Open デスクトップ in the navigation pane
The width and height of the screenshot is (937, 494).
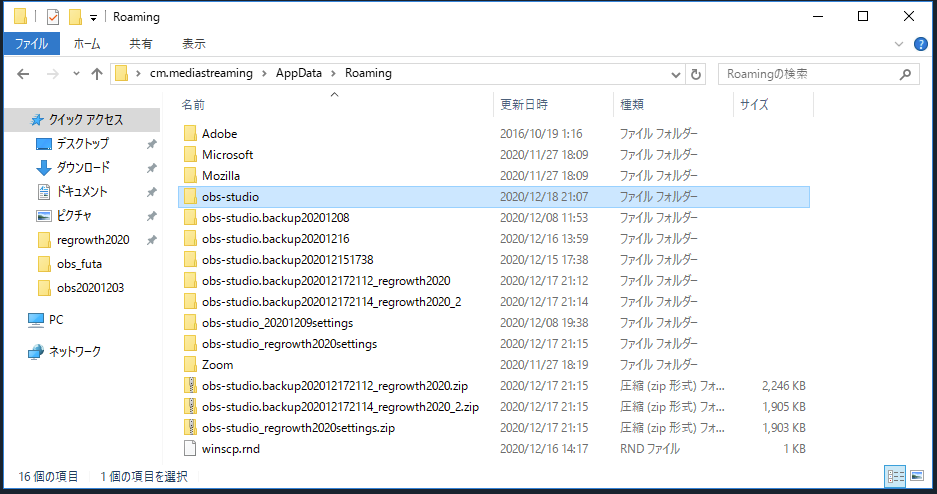coord(82,143)
